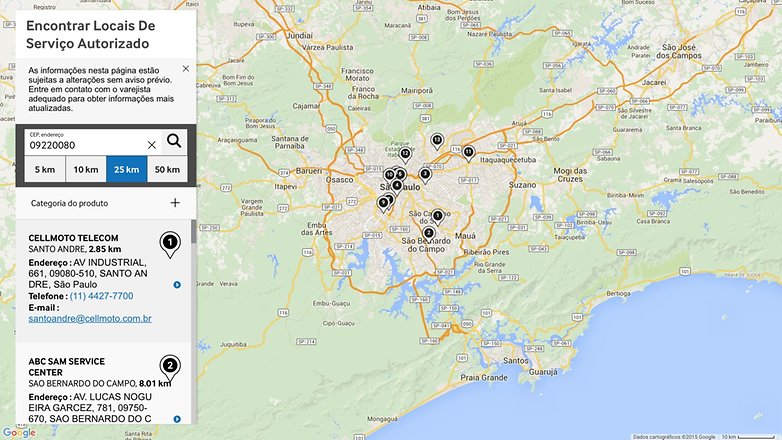The image size is (782, 440).
Task: Click the Guarujá label on the map
Action: (x=543, y=372)
